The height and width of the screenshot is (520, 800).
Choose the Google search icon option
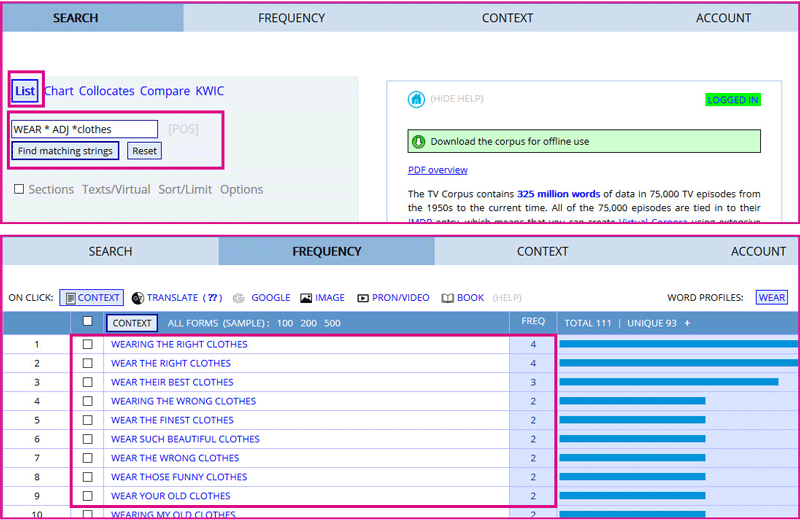[239, 298]
